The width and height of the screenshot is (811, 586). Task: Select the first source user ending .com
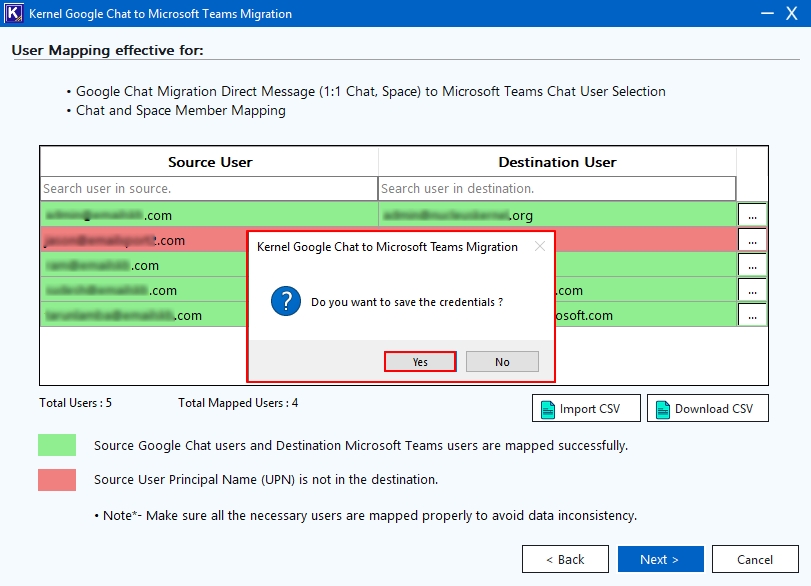[x=209, y=215]
